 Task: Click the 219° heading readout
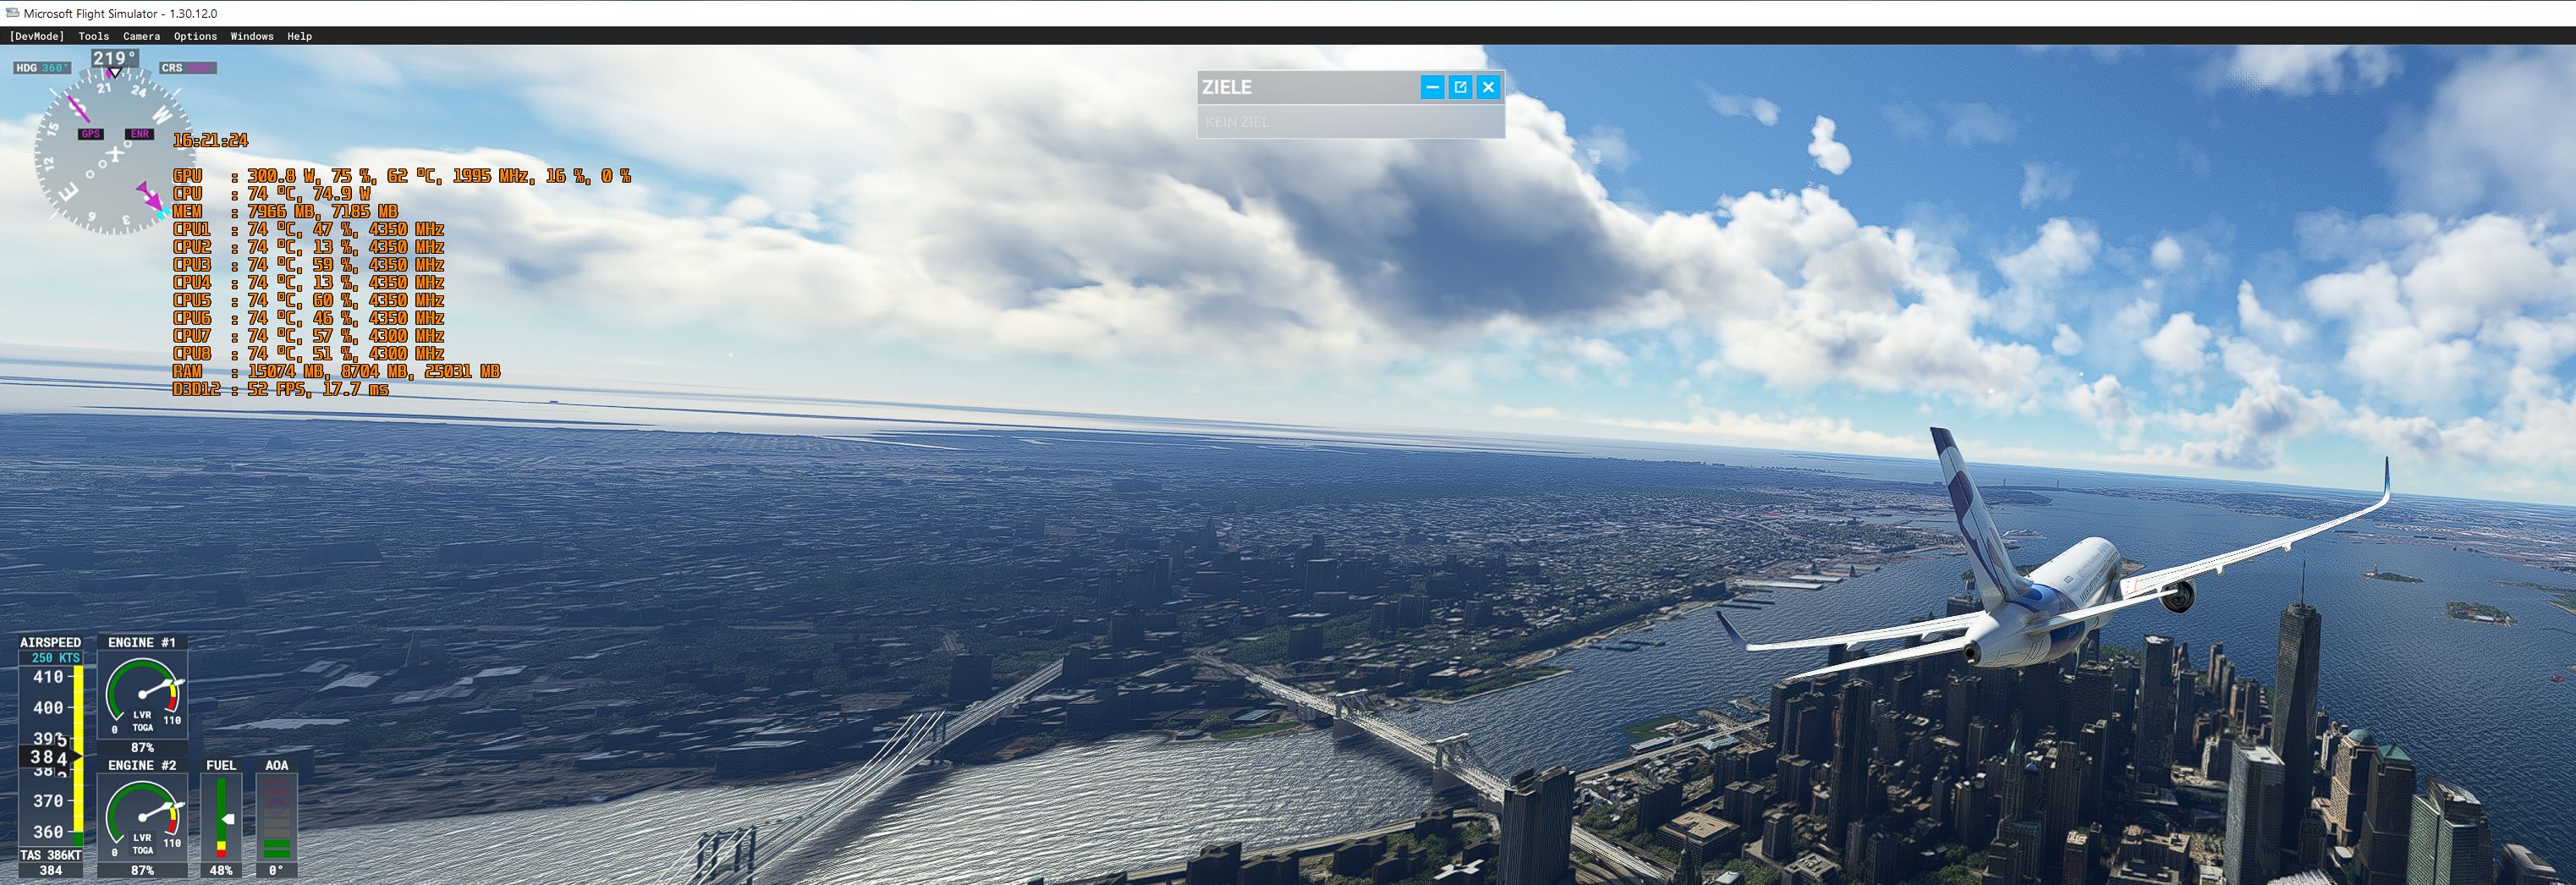[114, 59]
